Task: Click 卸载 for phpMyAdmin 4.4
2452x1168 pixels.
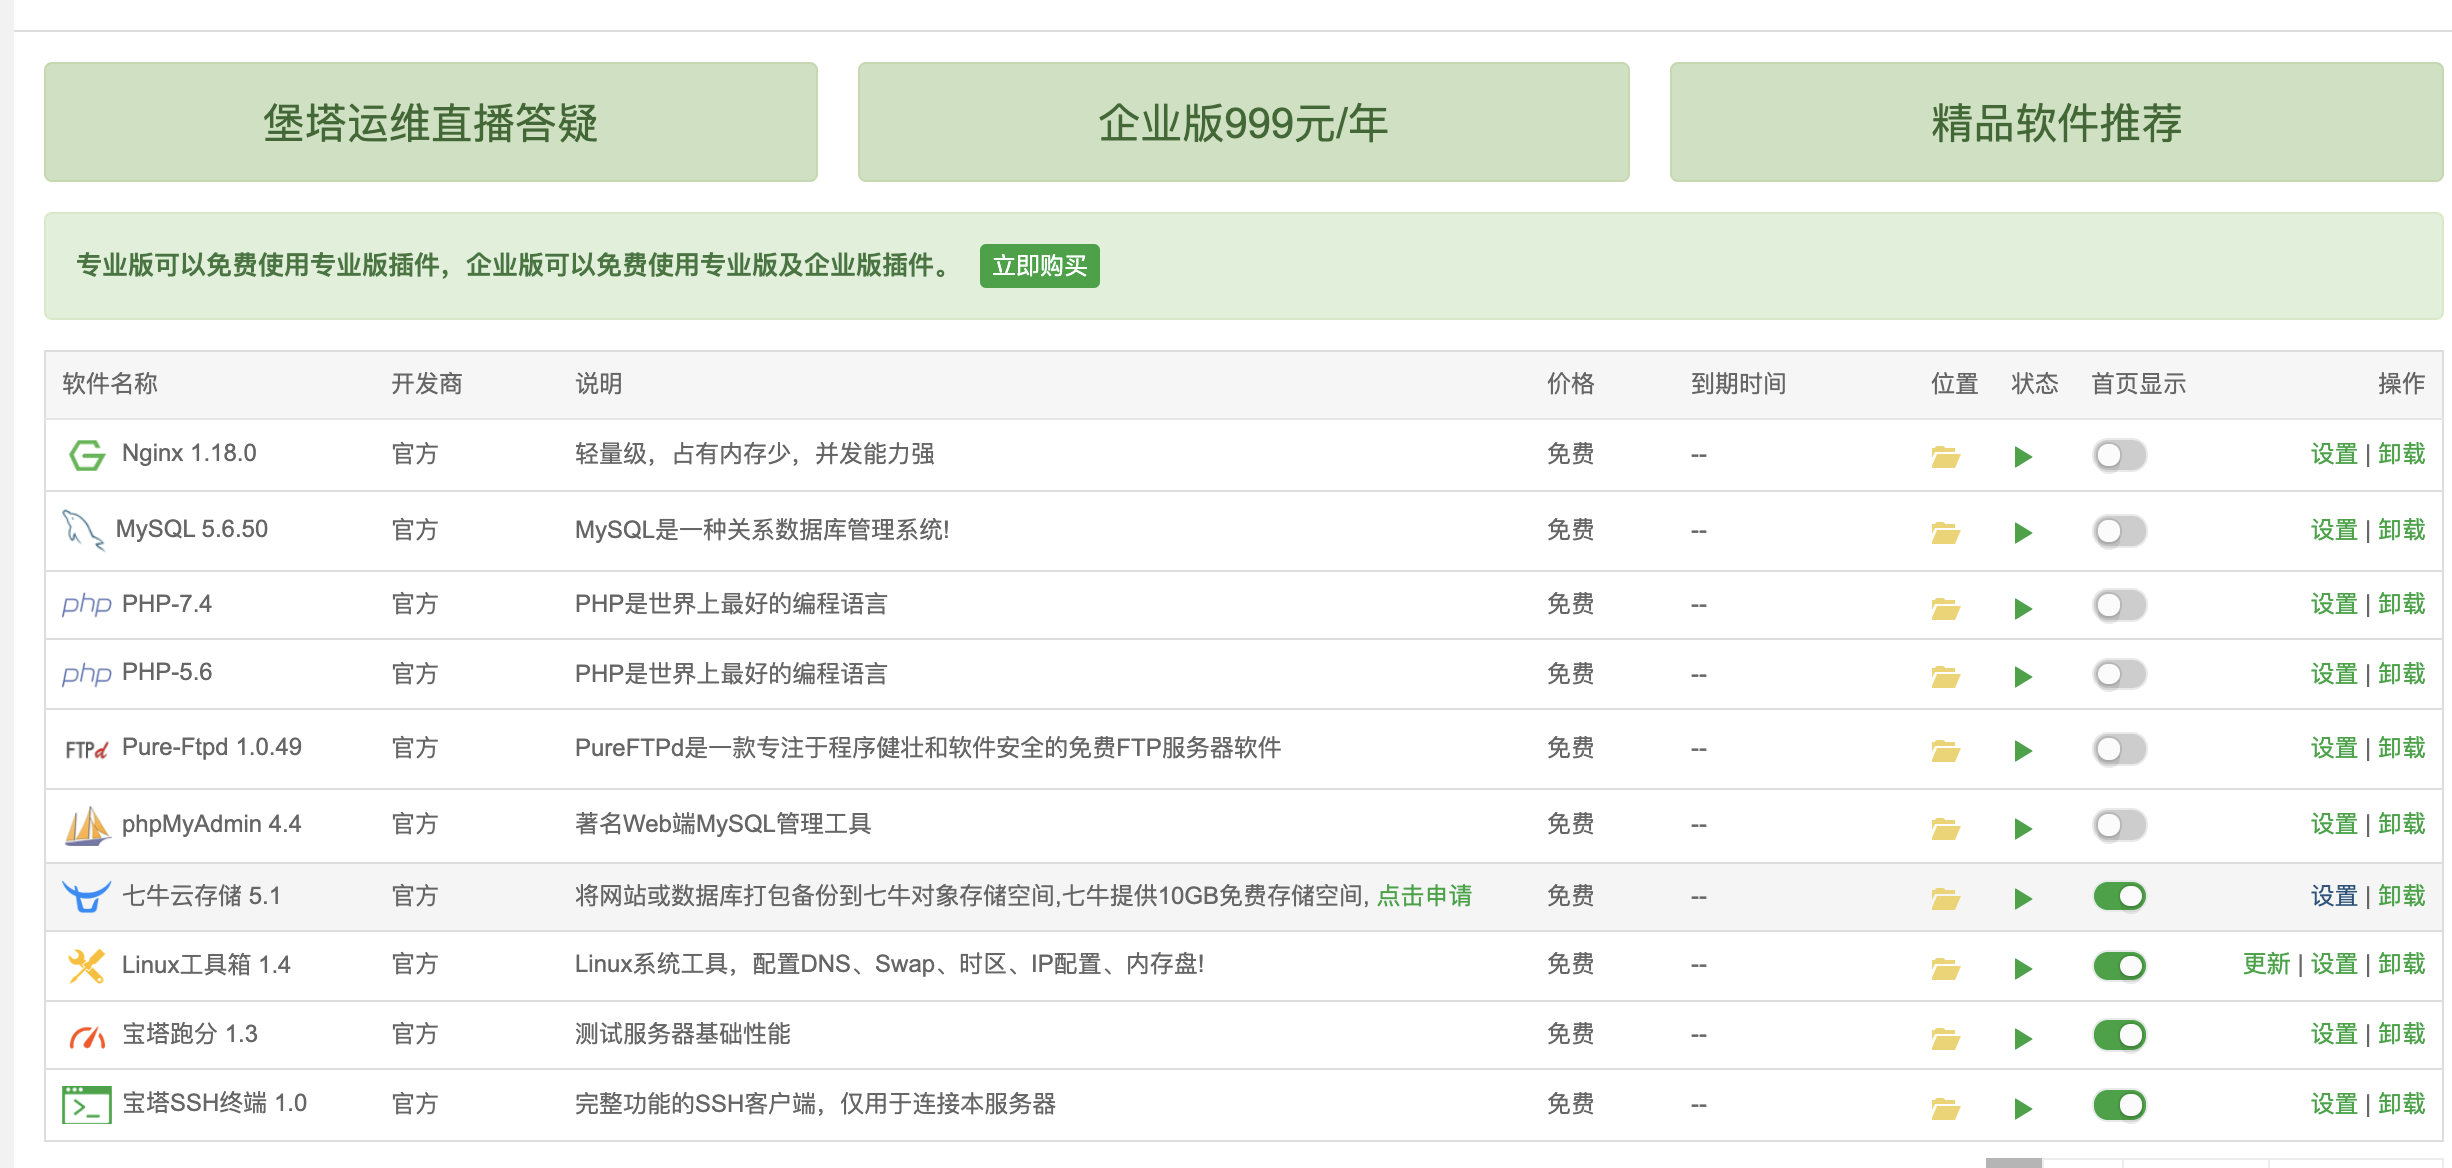Action: [2402, 824]
